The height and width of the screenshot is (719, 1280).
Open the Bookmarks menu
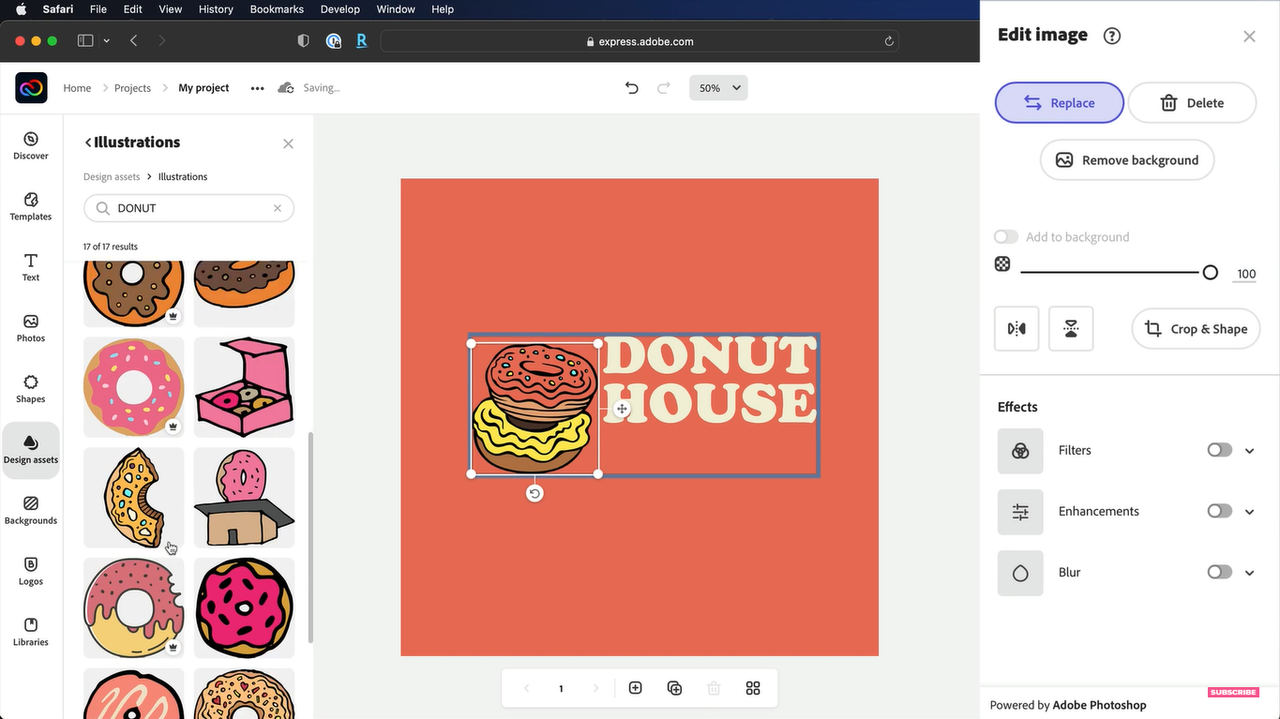(x=277, y=9)
